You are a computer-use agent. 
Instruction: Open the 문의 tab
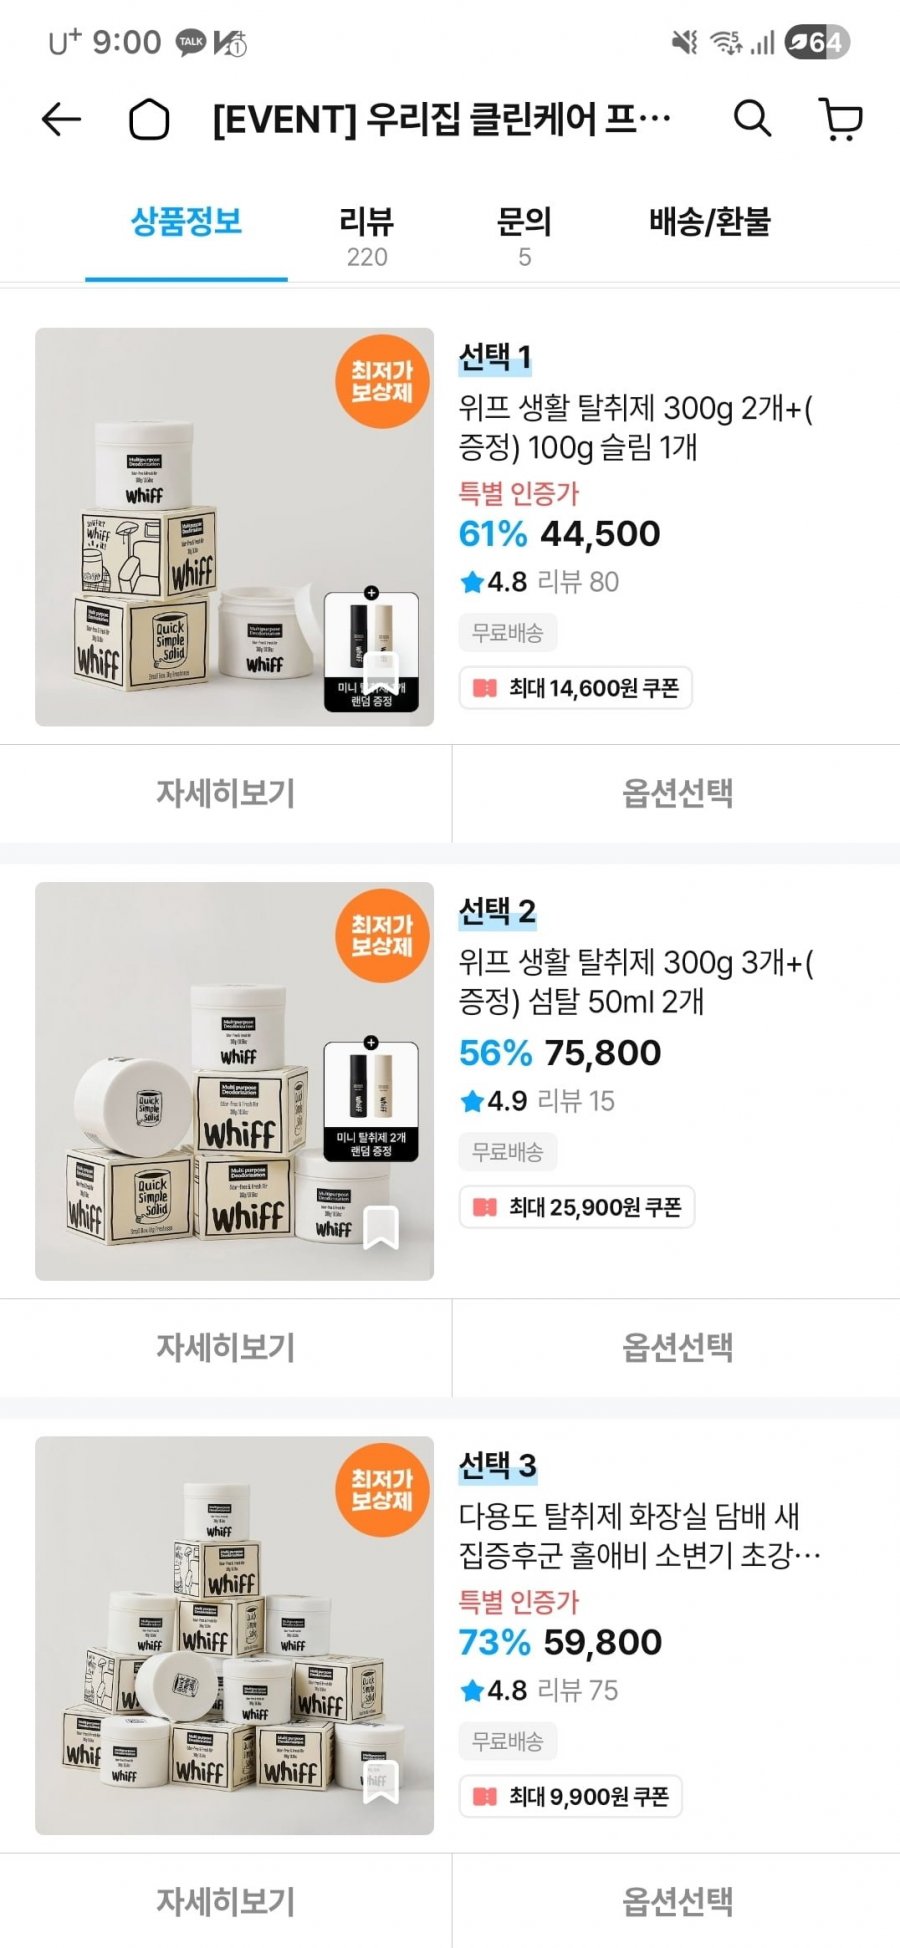pos(524,236)
